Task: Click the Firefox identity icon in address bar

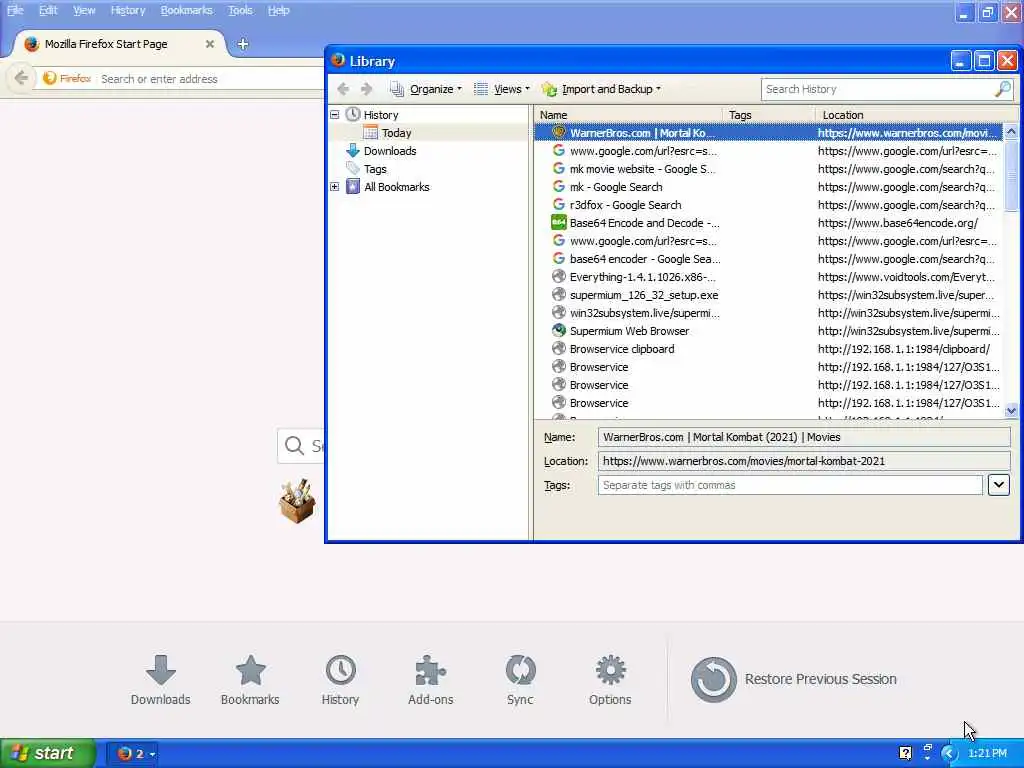Action: pyautogui.click(x=66, y=78)
